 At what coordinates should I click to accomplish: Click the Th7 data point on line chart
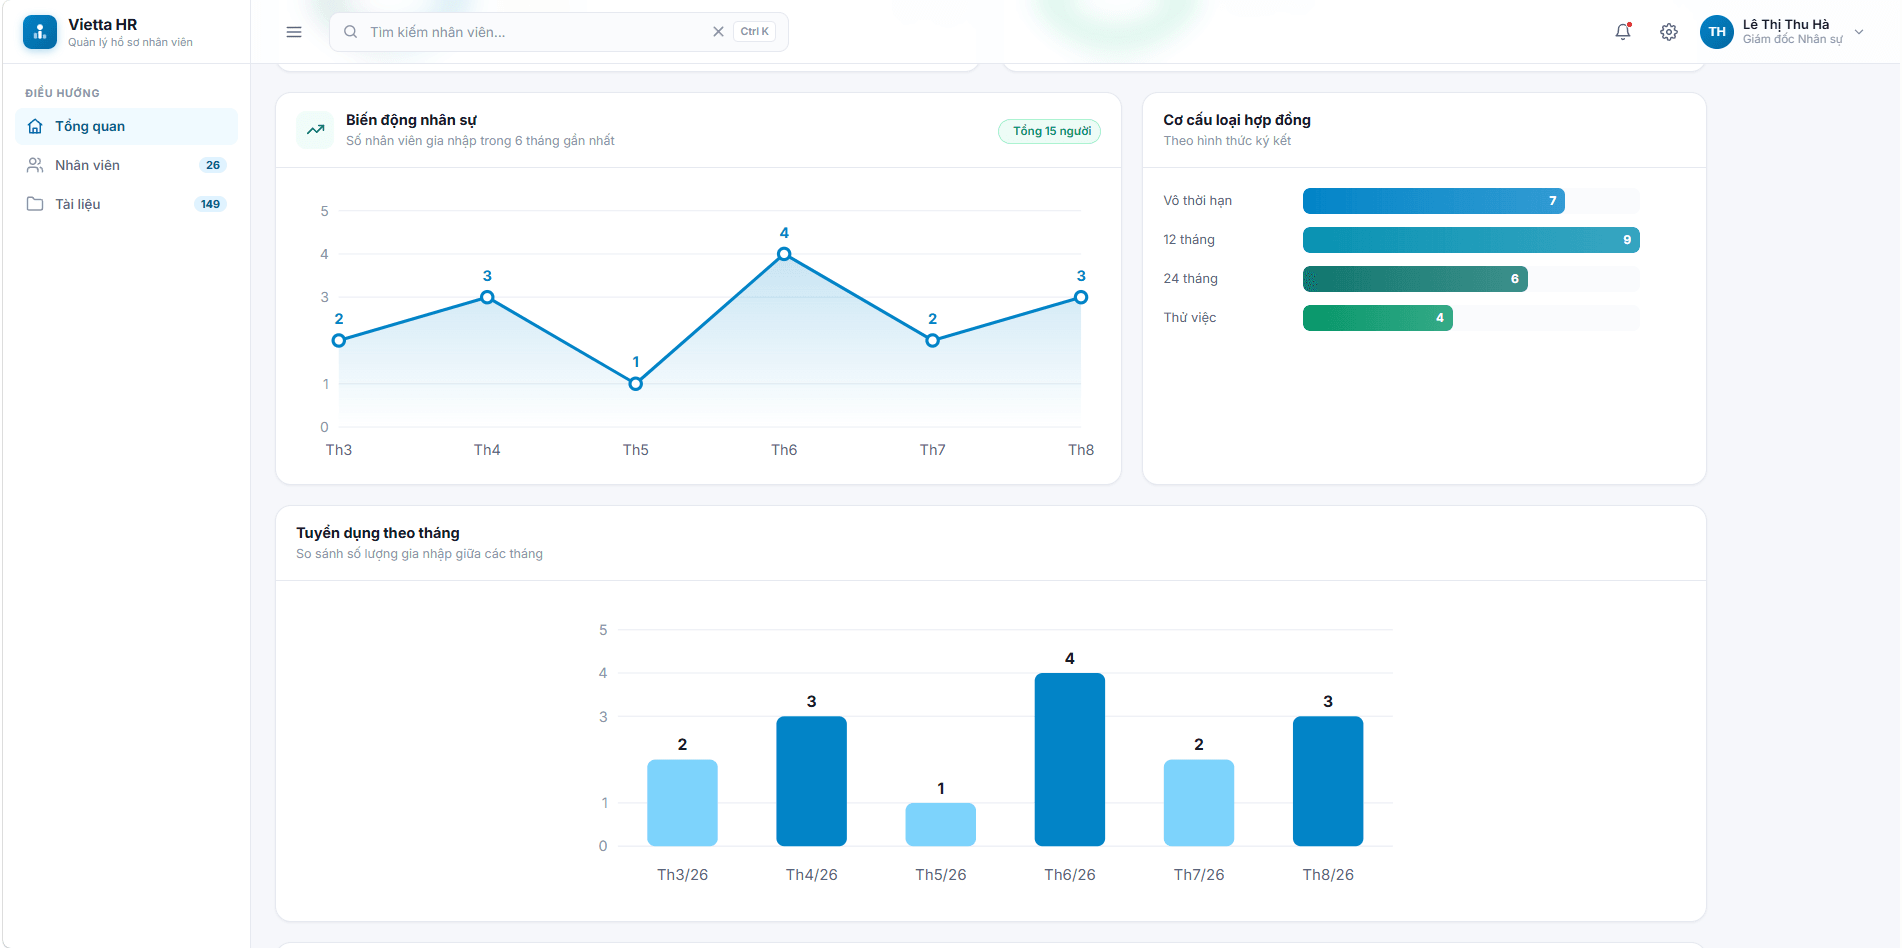click(933, 341)
